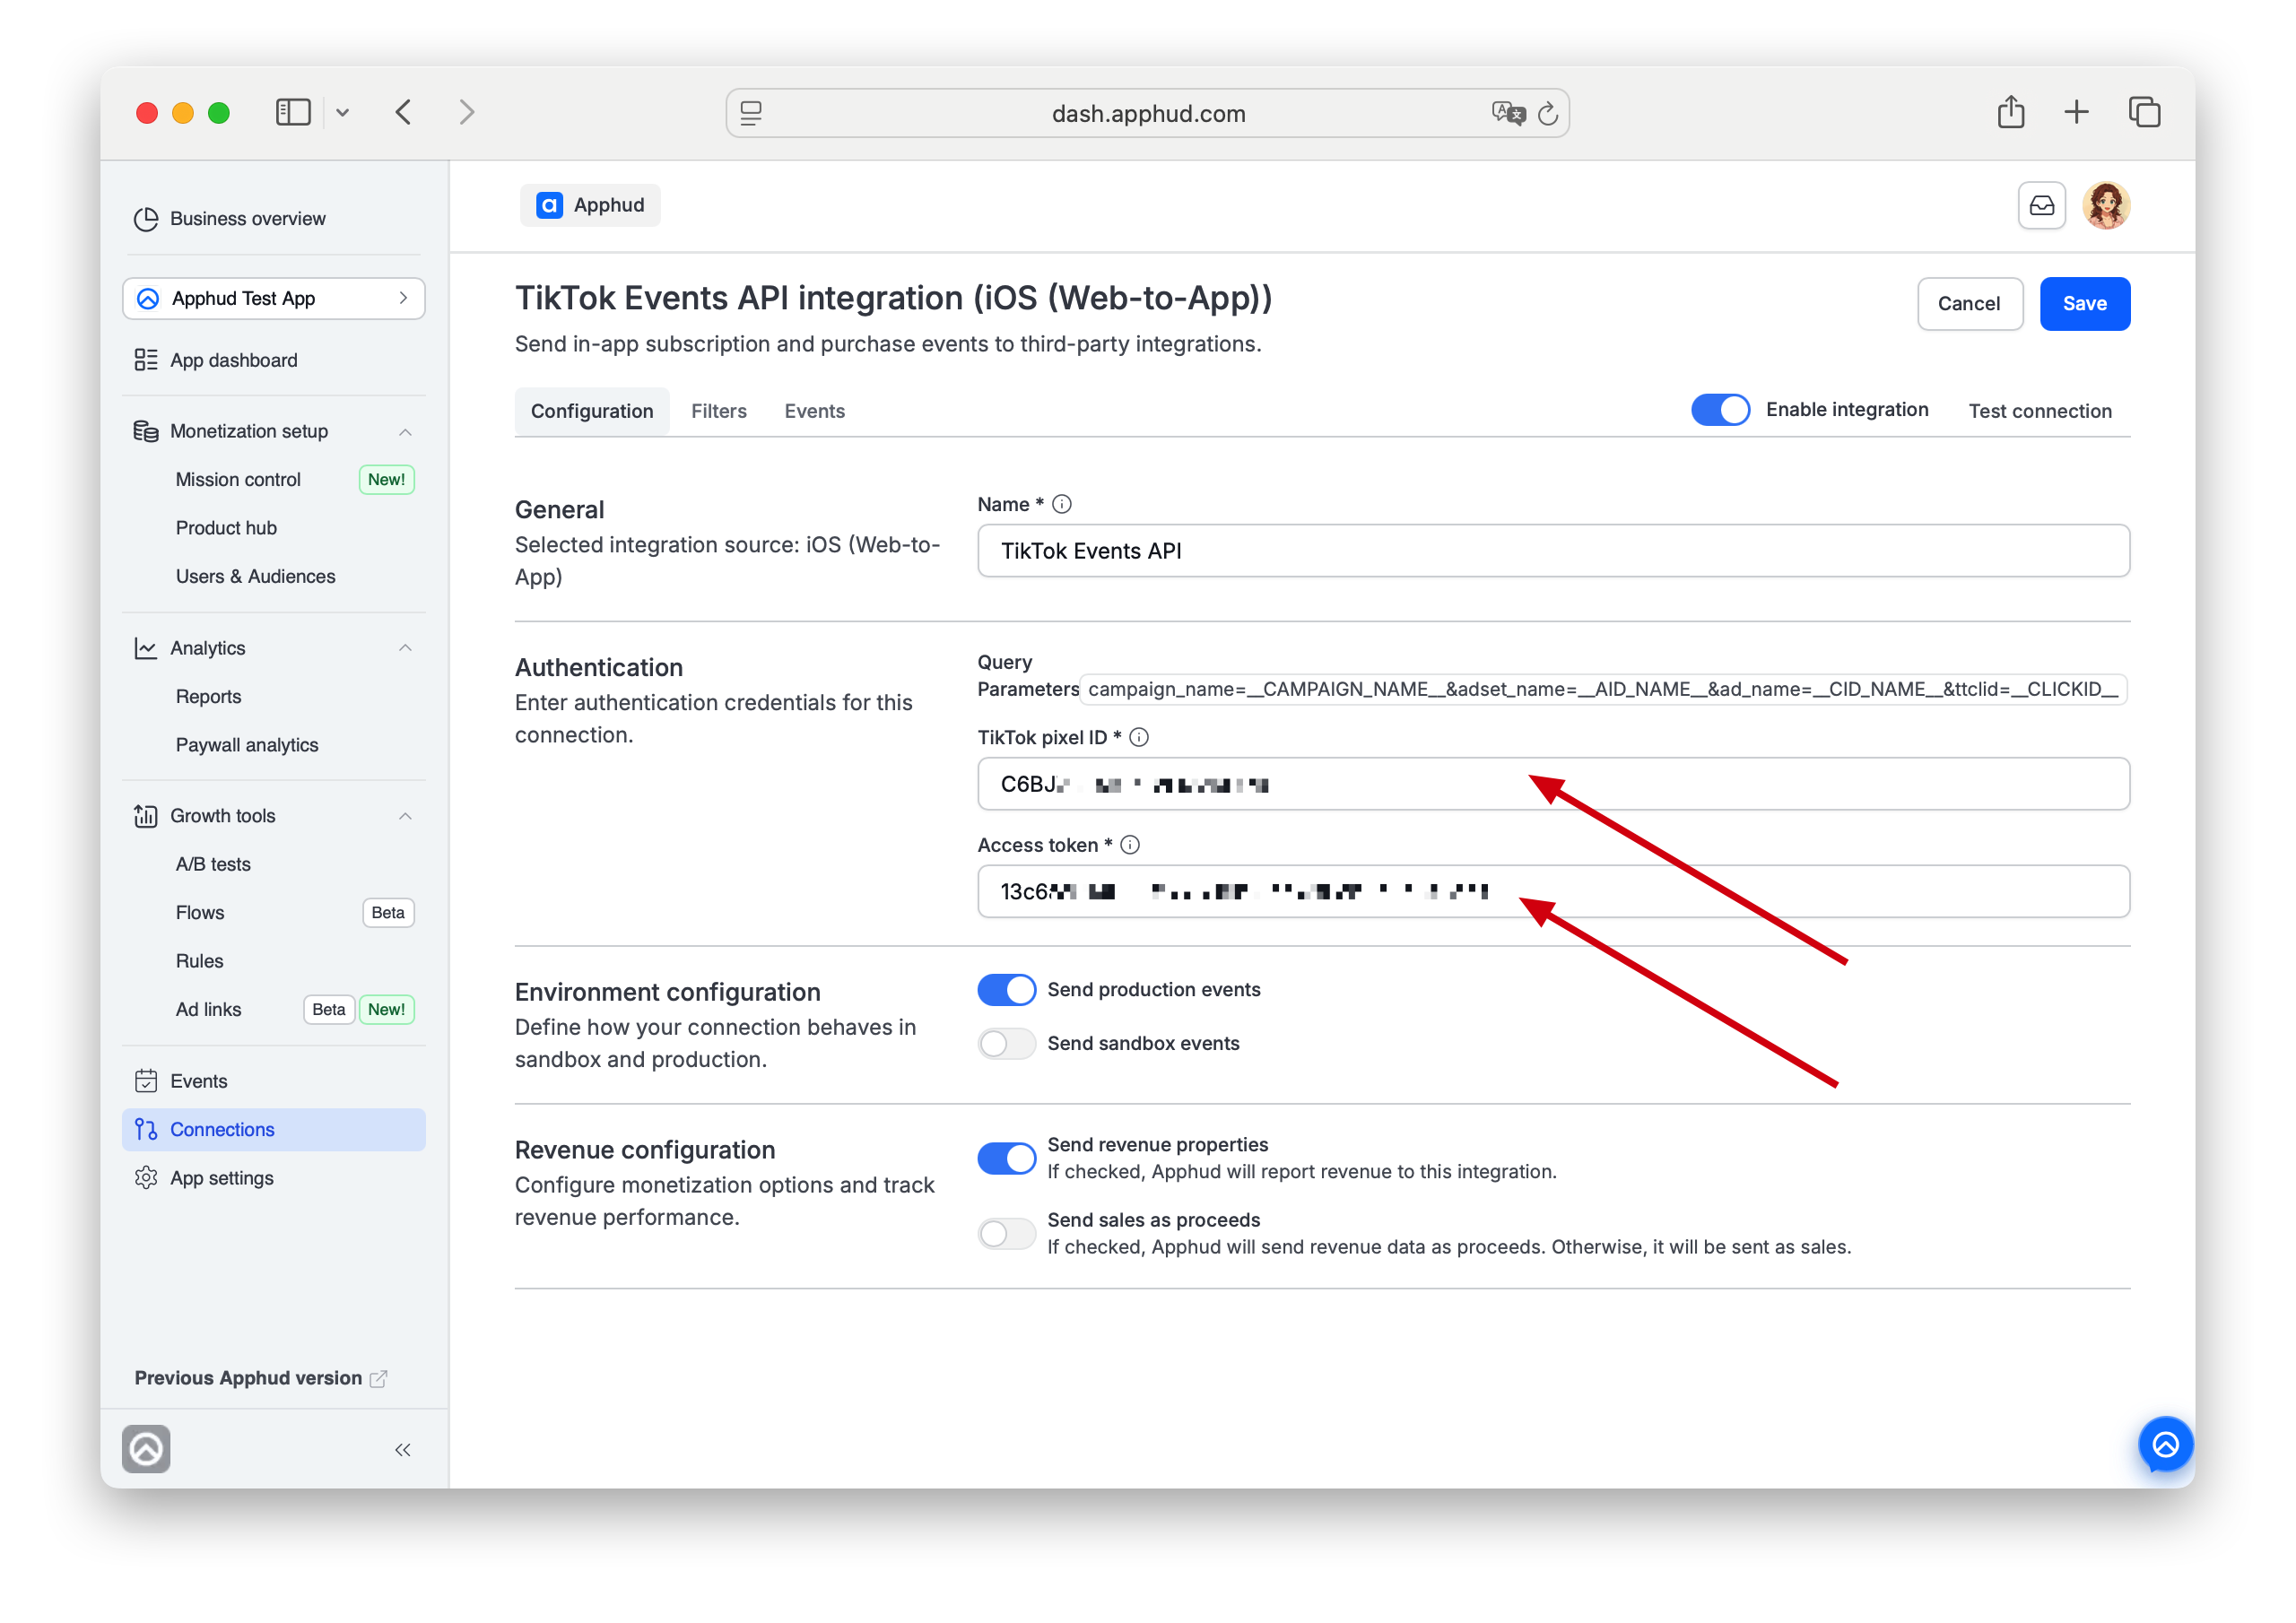Click the Query Parameters field

click(1603, 690)
